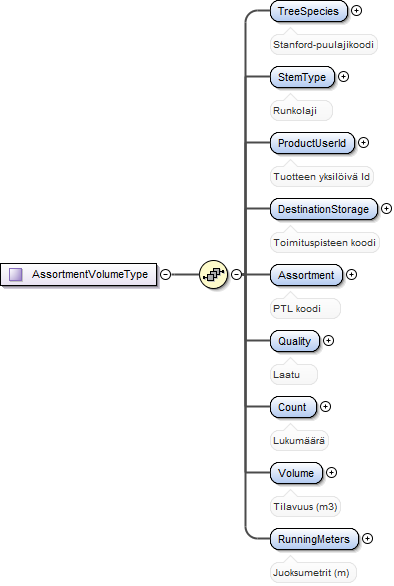The height and width of the screenshot is (586, 394).
Task: Select the Quality element
Action: coord(295,341)
